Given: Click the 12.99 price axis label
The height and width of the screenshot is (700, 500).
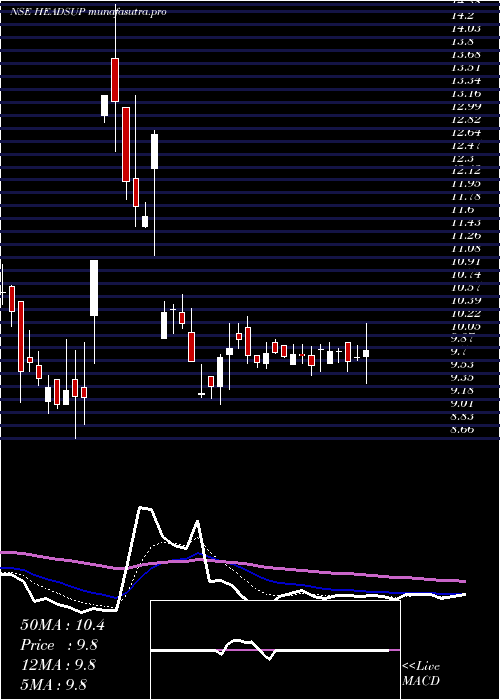Looking at the screenshot, I should click(x=466, y=107).
